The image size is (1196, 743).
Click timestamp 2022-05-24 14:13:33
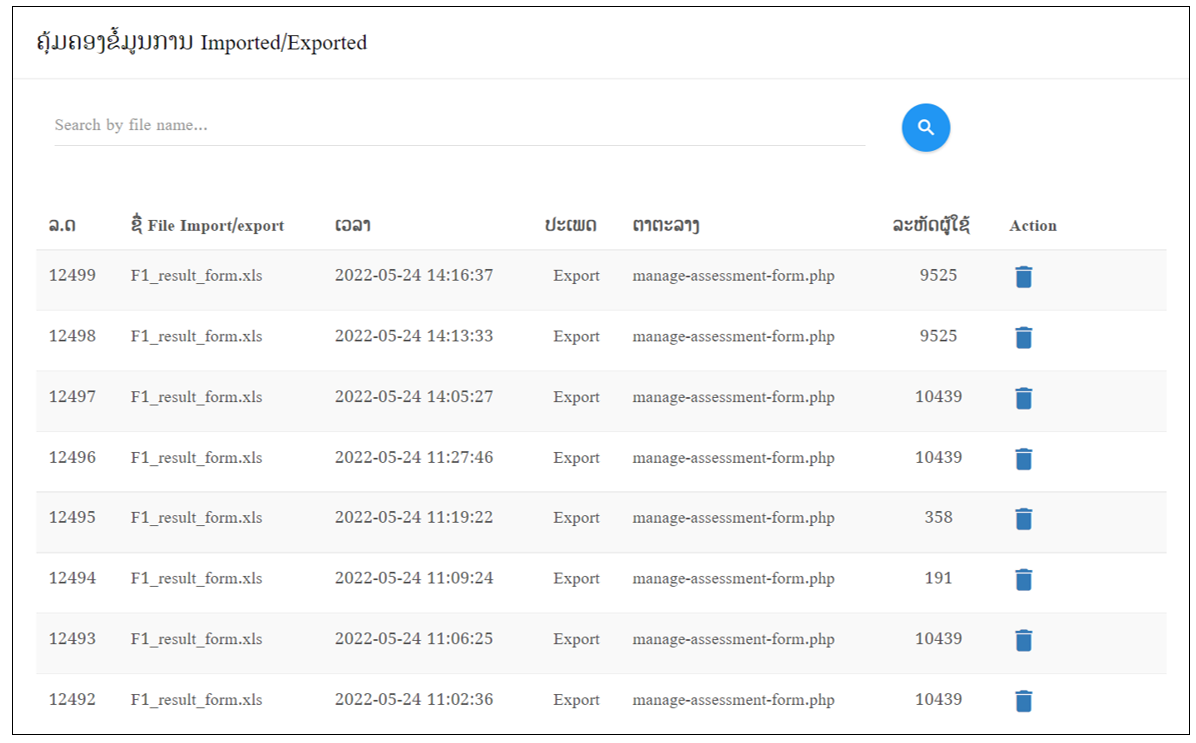click(414, 336)
